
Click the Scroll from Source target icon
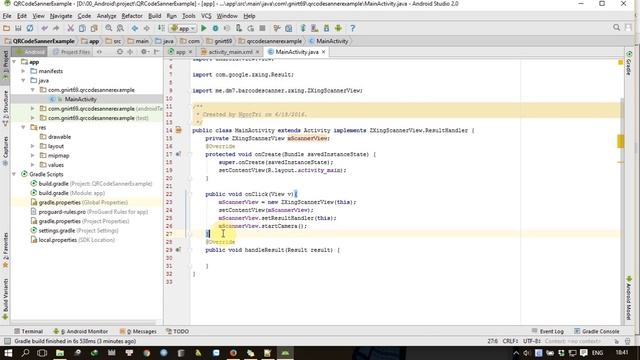click(x=120, y=52)
